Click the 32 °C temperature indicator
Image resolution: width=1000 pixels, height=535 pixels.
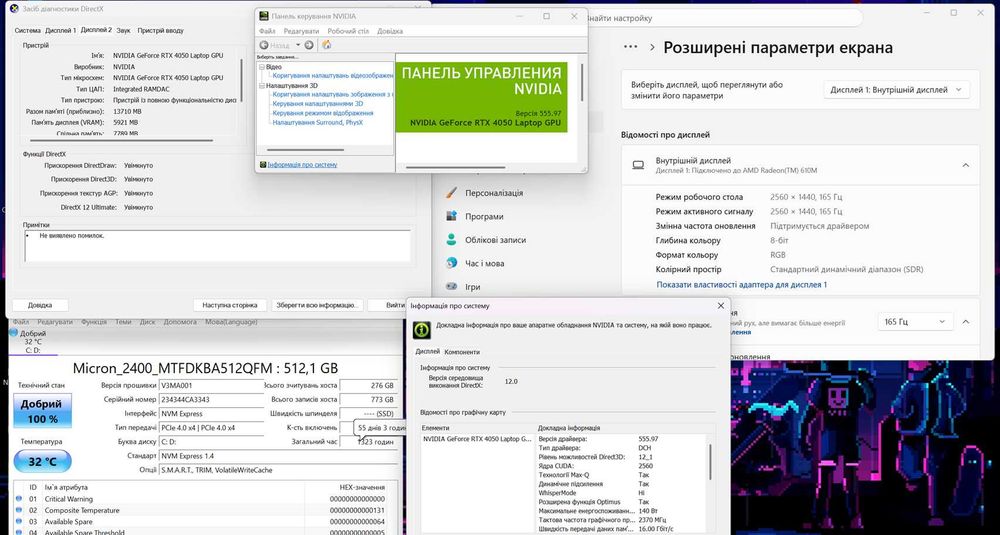click(x=43, y=461)
